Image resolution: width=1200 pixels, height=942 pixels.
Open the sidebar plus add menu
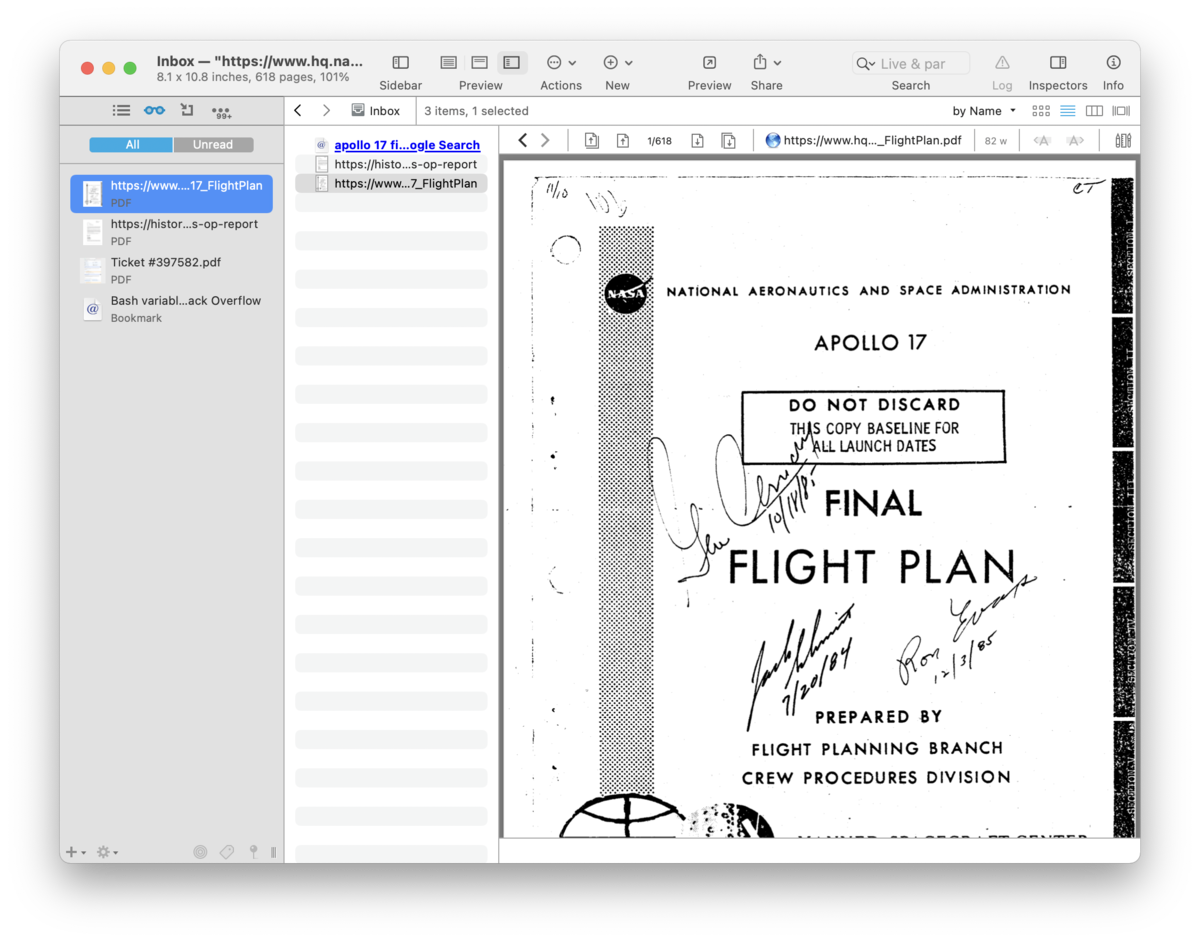point(75,852)
